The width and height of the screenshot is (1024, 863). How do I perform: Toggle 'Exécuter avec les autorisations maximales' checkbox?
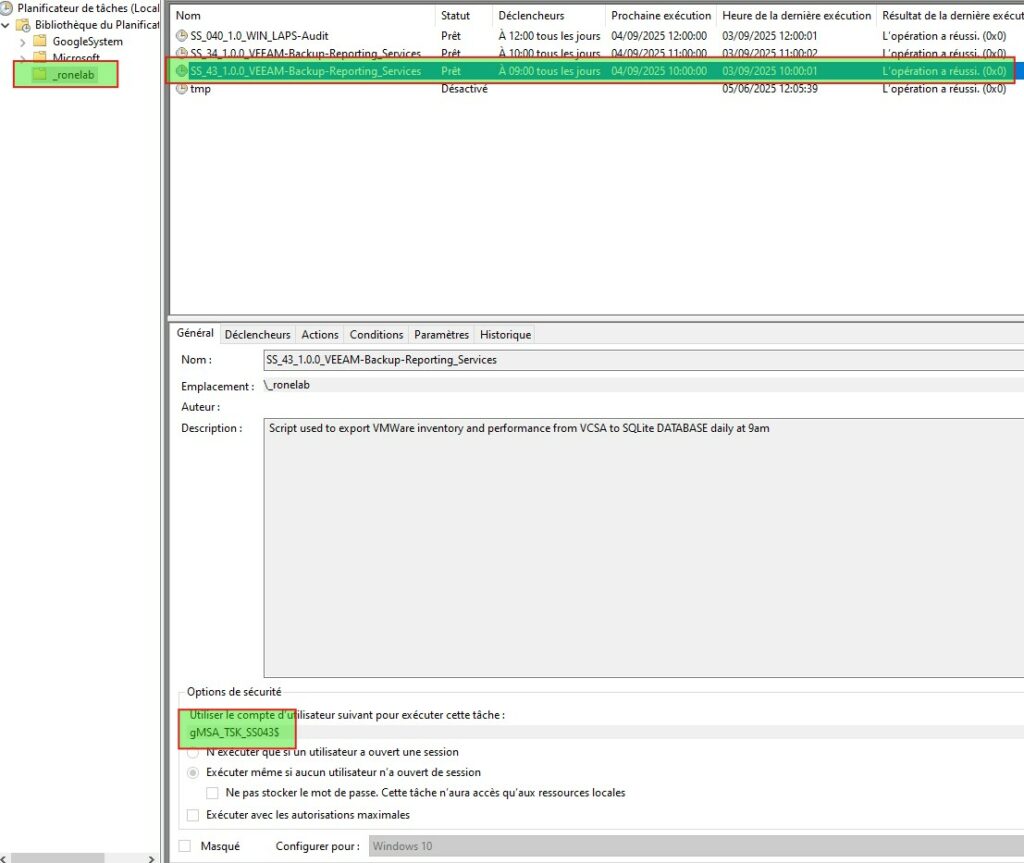click(194, 815)
